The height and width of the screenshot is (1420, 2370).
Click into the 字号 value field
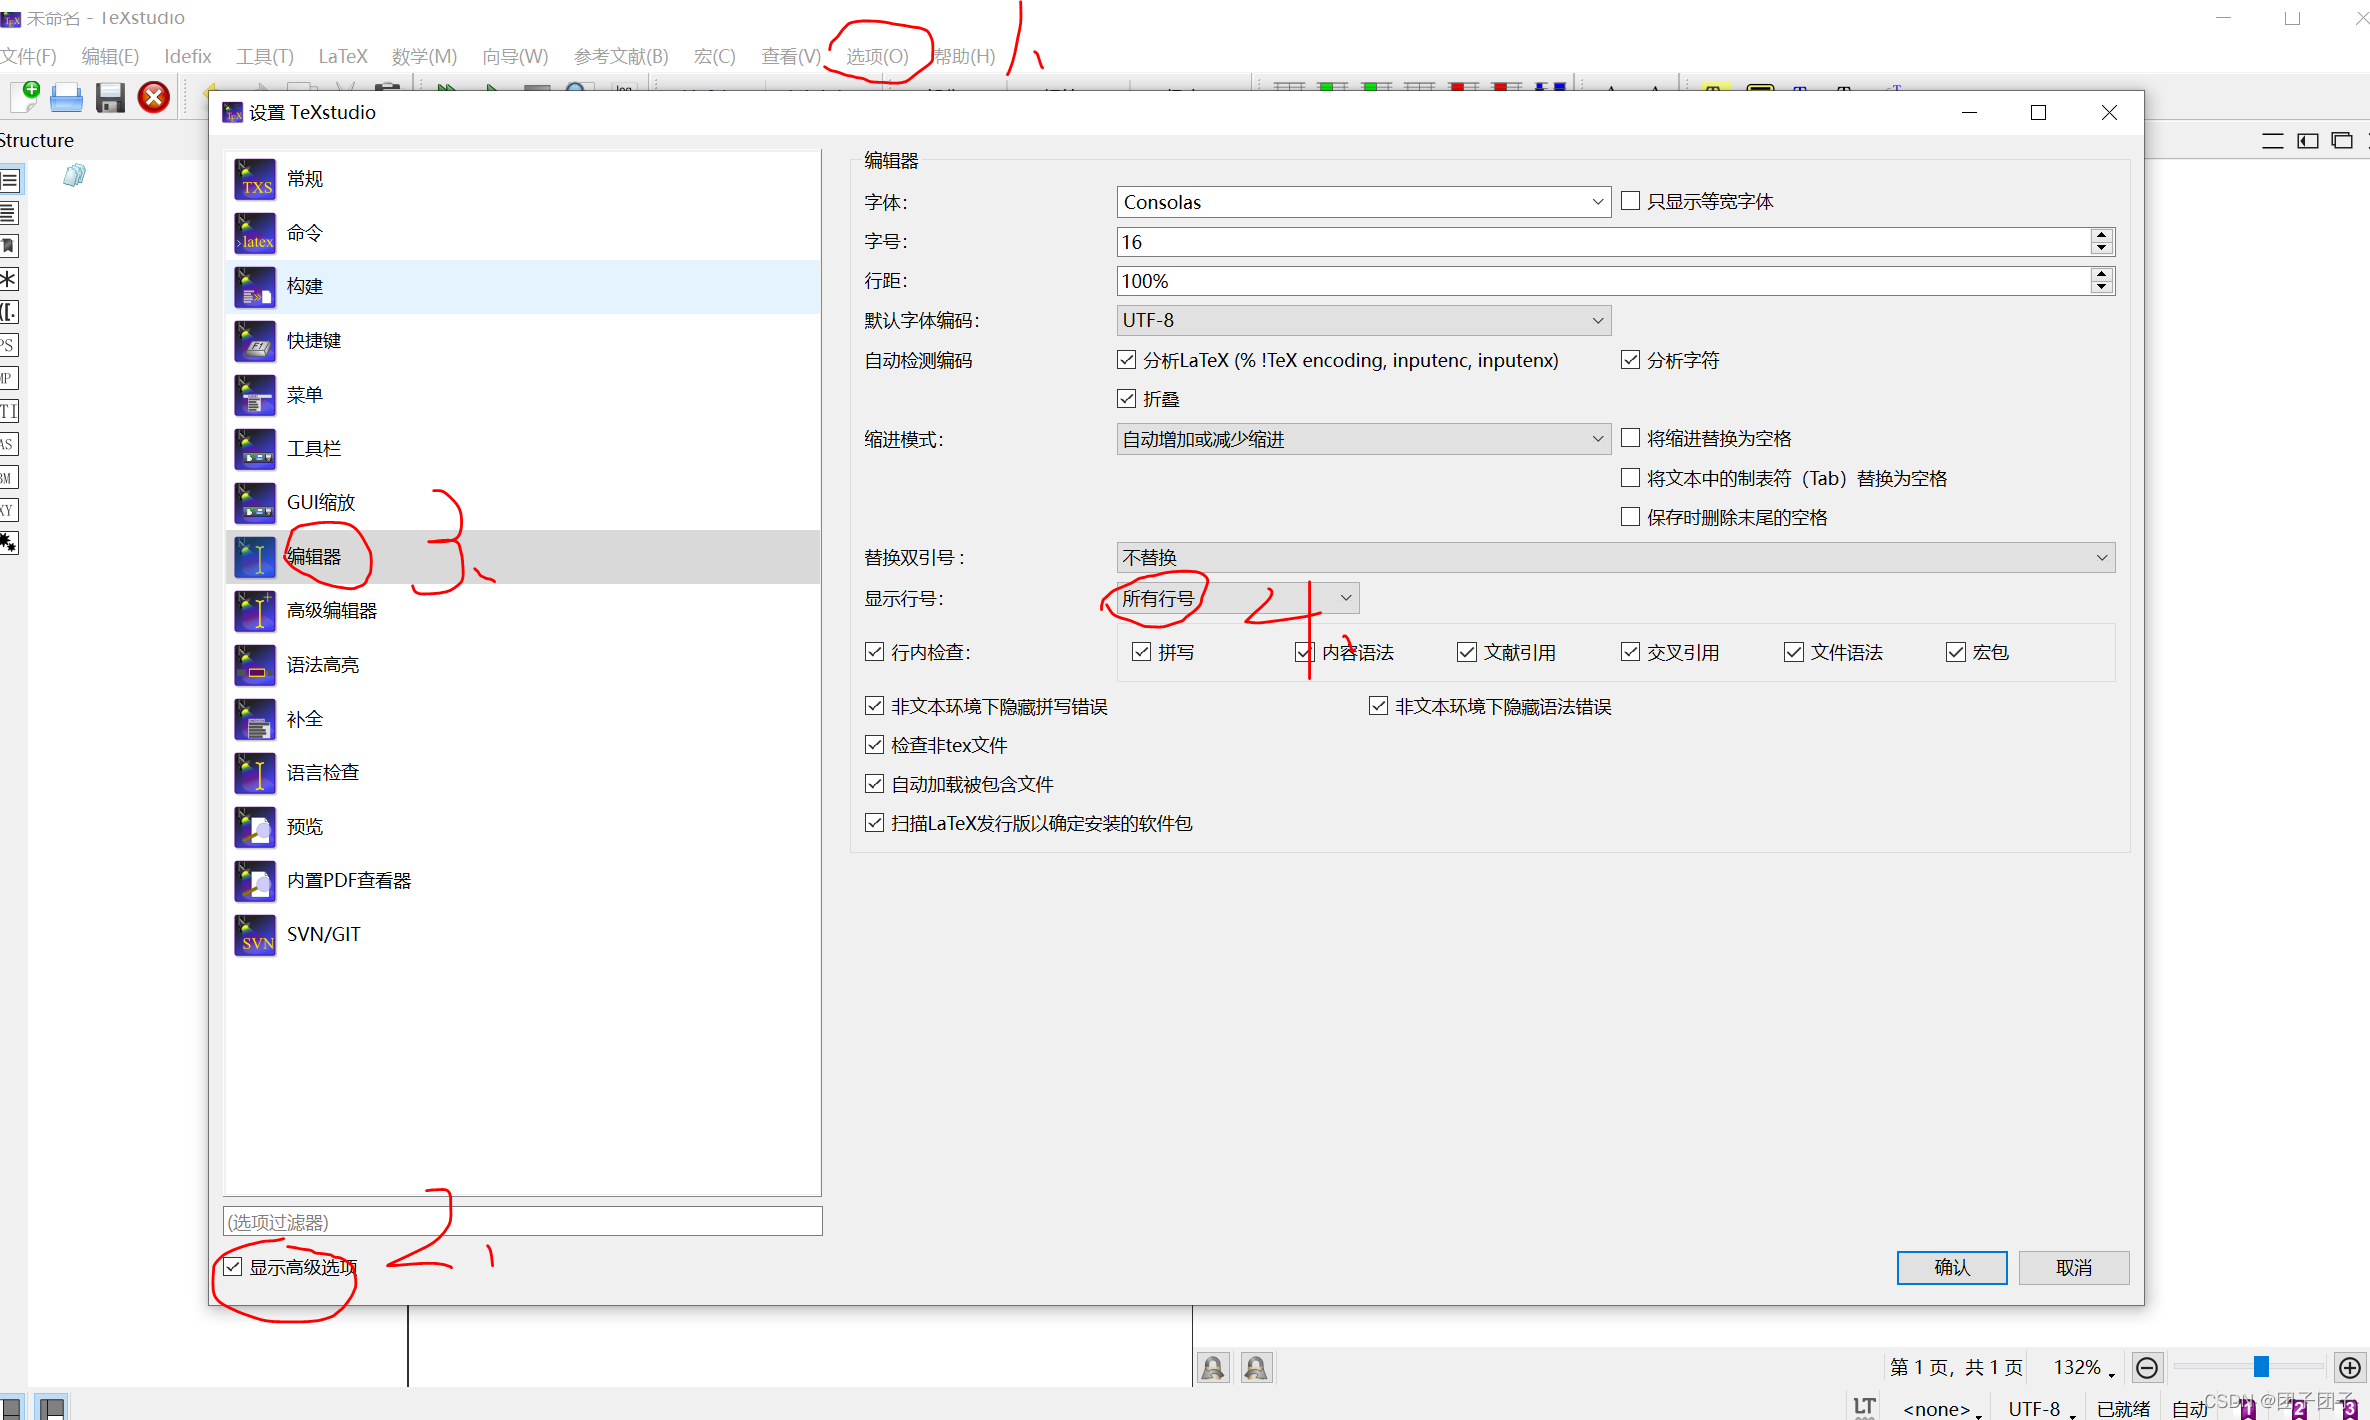coord(1603,242)
